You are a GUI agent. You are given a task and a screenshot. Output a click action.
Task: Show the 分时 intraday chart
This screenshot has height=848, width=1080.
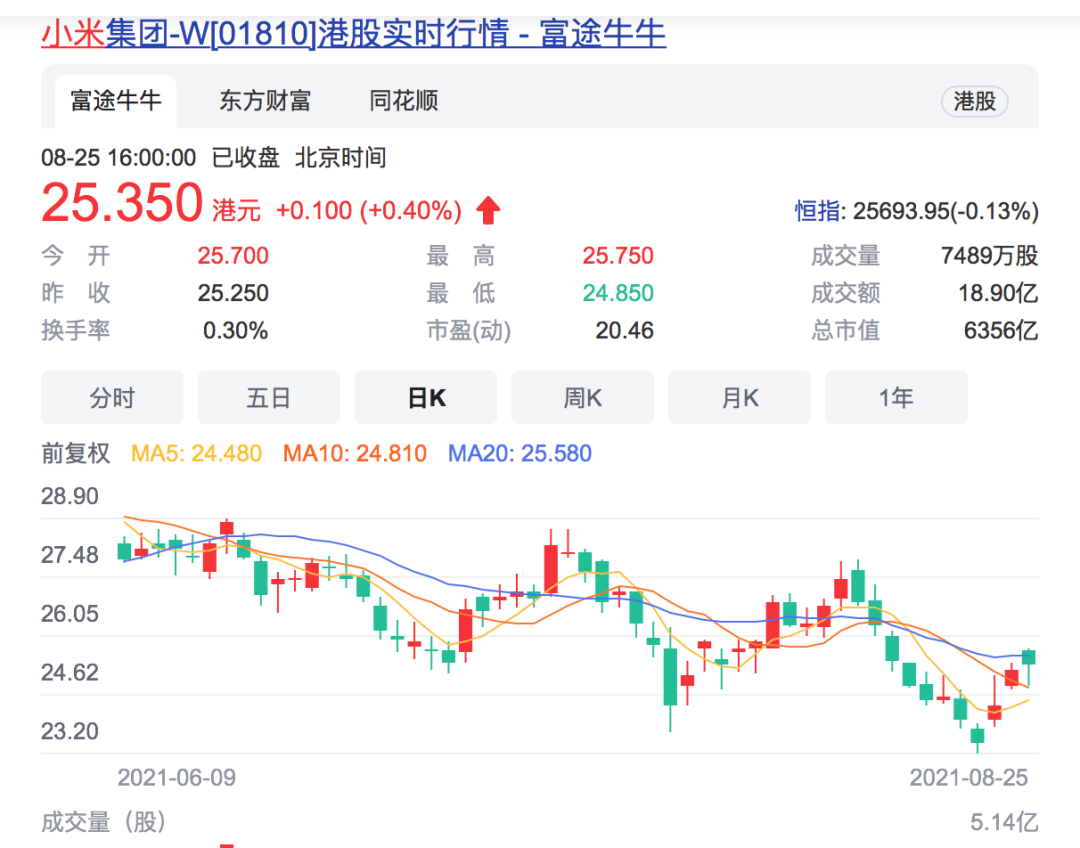112,398
